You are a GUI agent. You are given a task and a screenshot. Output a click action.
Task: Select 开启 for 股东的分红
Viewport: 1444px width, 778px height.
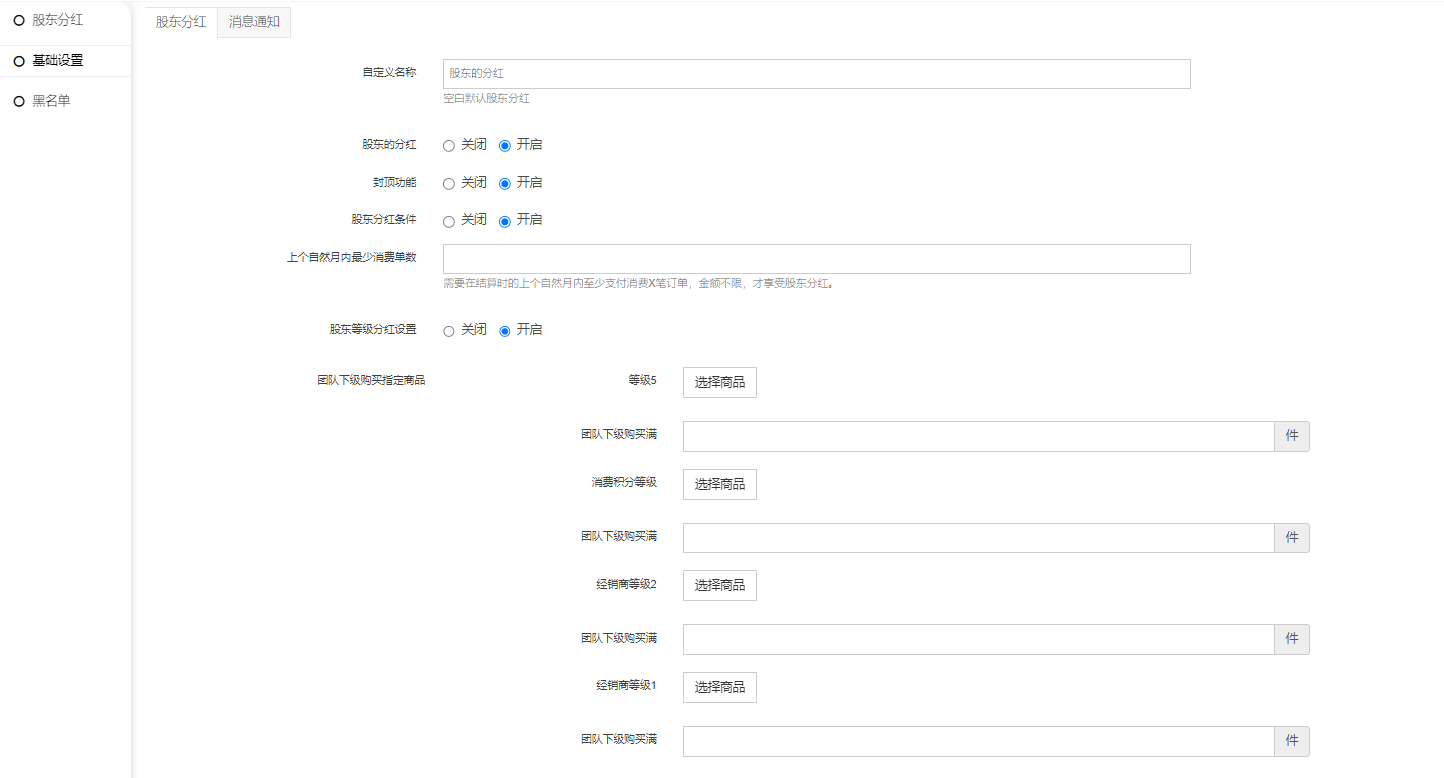(505, 146)
